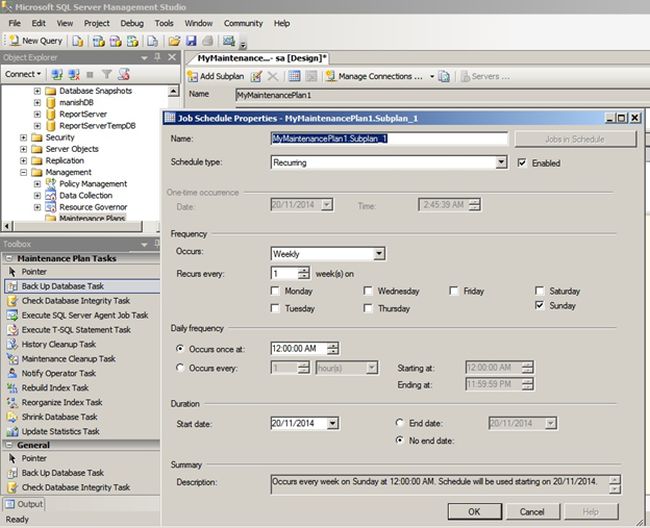Select the Notify Operator Task tool
The image size is (650, 528).
pos(59,373)
